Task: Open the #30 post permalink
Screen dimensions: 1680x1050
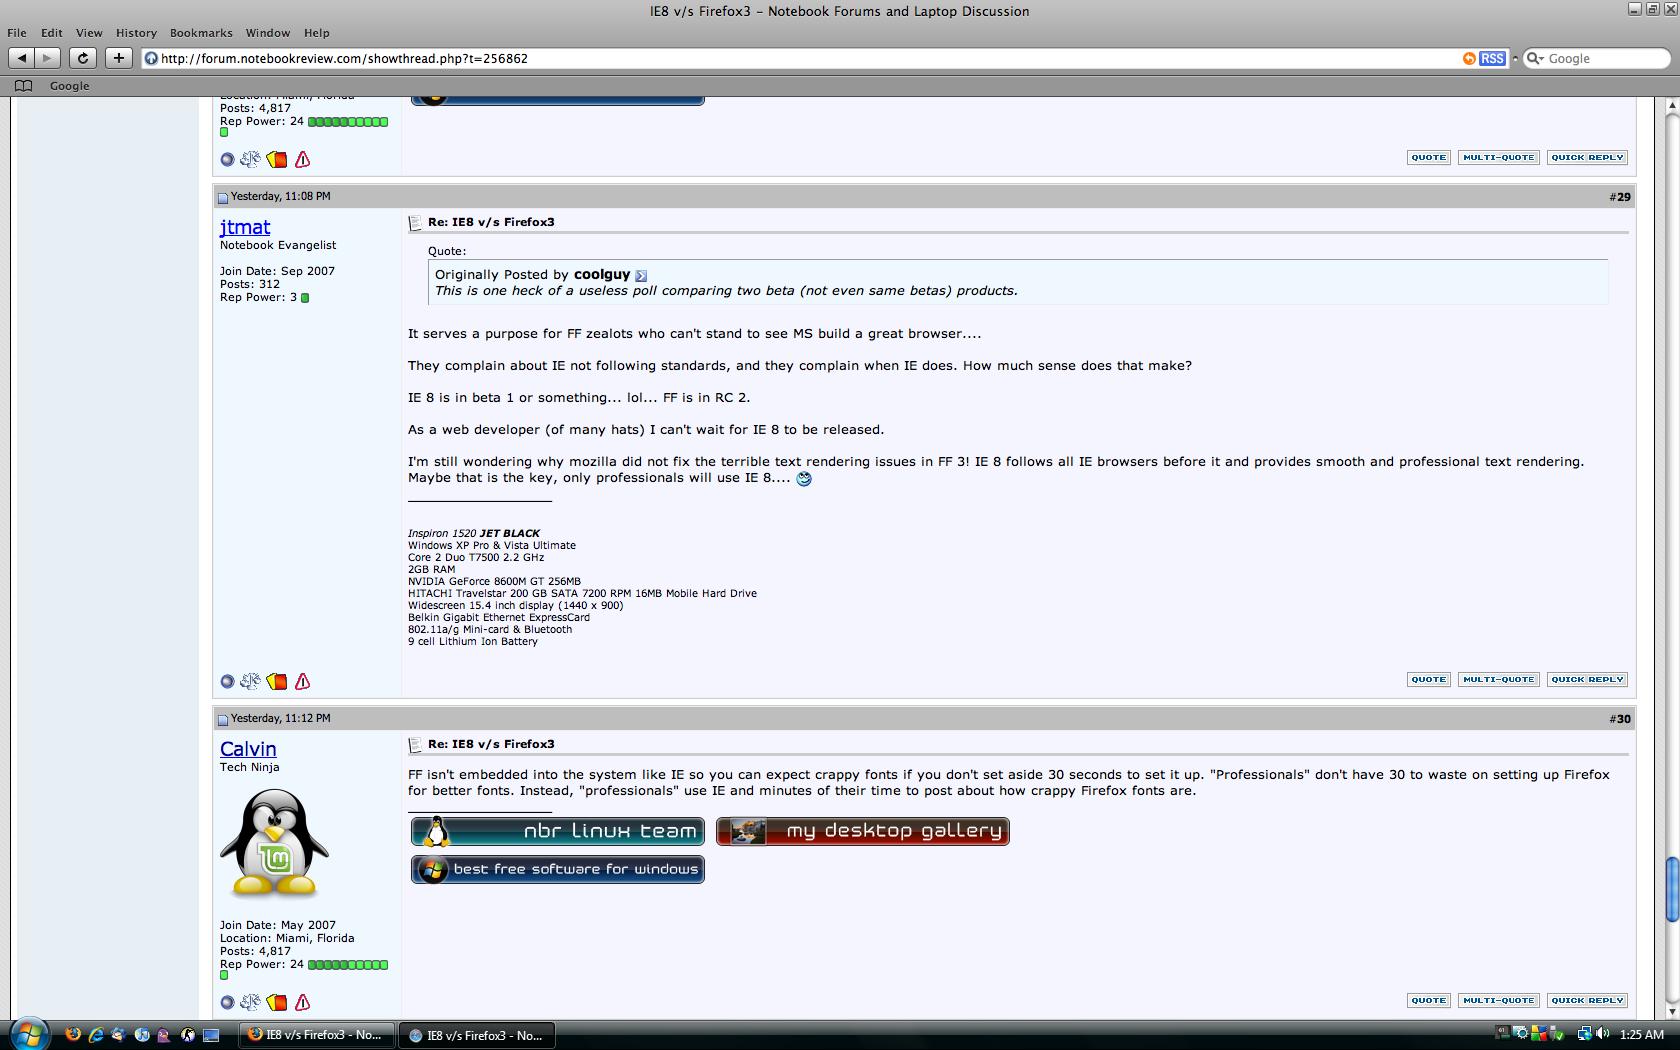Action: (x=1620, y=719)
